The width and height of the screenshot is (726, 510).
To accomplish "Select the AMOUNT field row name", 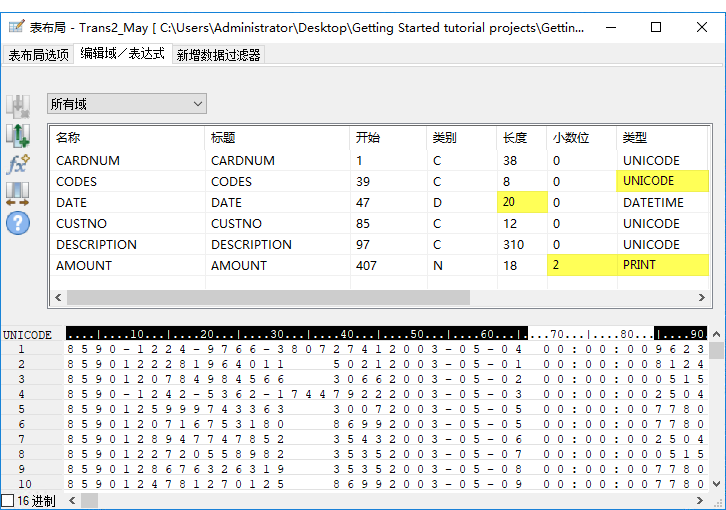I will point(84,265).
